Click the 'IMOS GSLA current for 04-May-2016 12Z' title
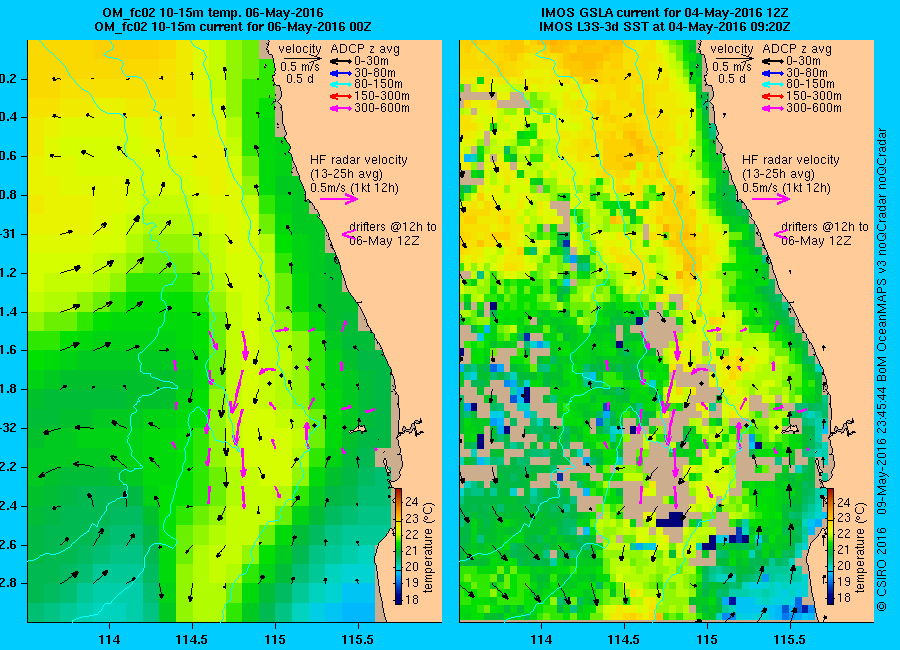The height and width of the screenshot is (650, 900). 665,13
